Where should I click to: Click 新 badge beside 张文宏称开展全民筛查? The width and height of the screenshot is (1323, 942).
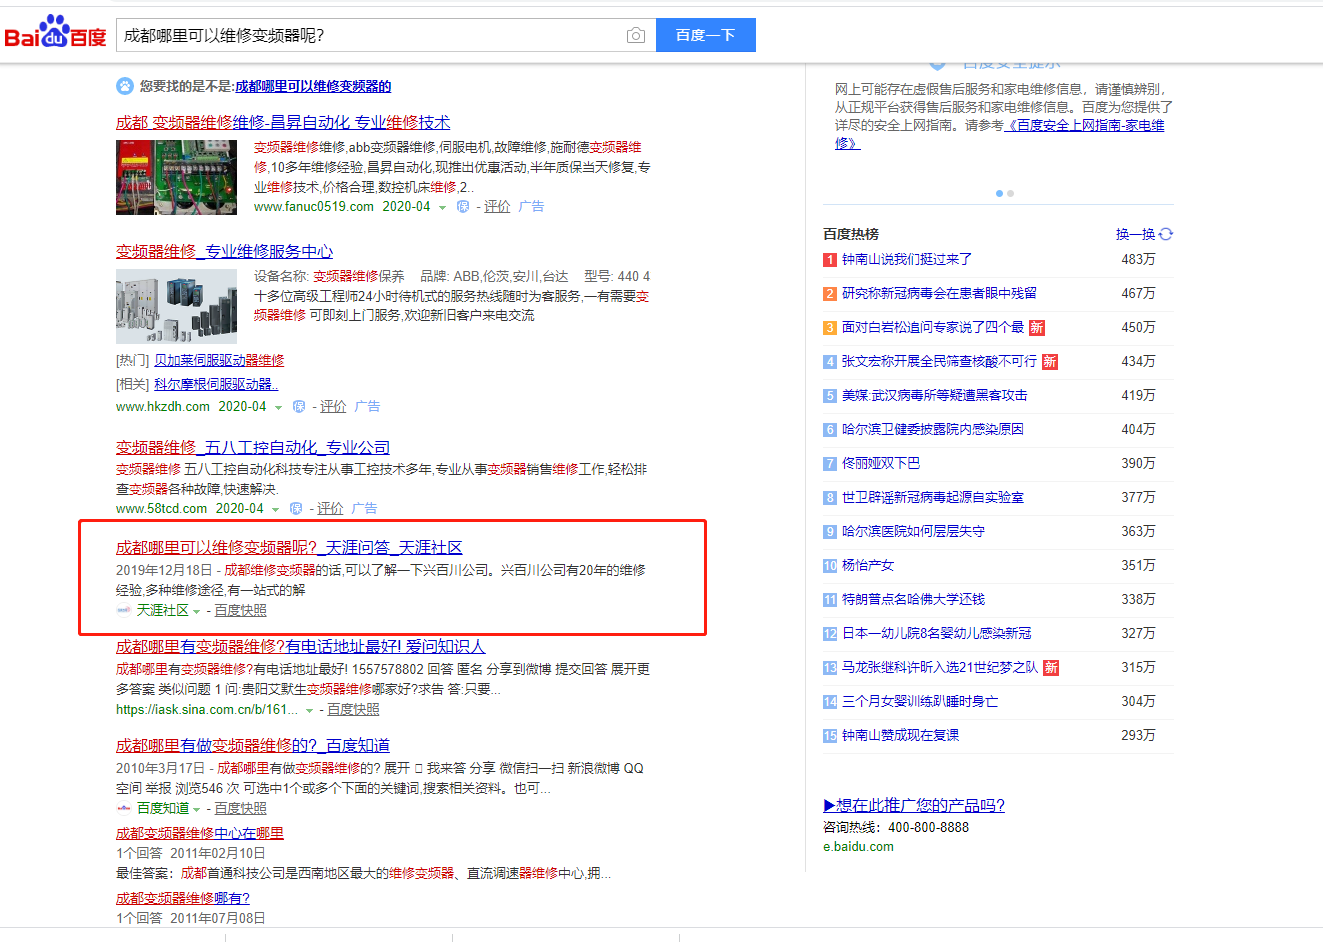1050,361
